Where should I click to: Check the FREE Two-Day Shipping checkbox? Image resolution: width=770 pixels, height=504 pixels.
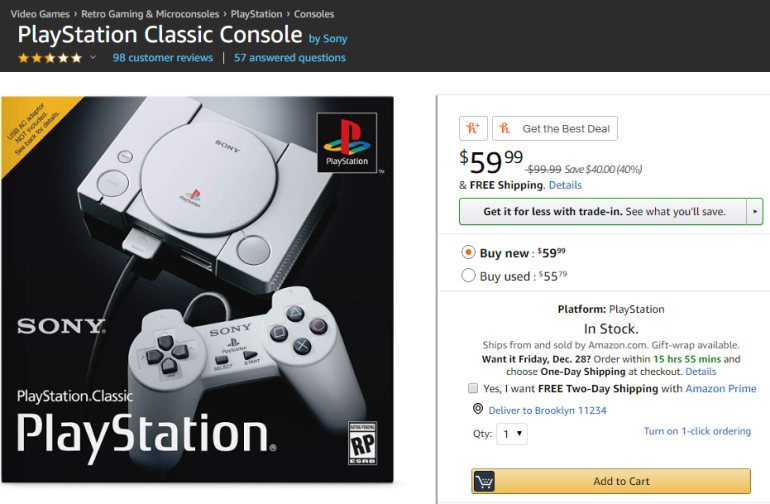(x=473, y=388)
